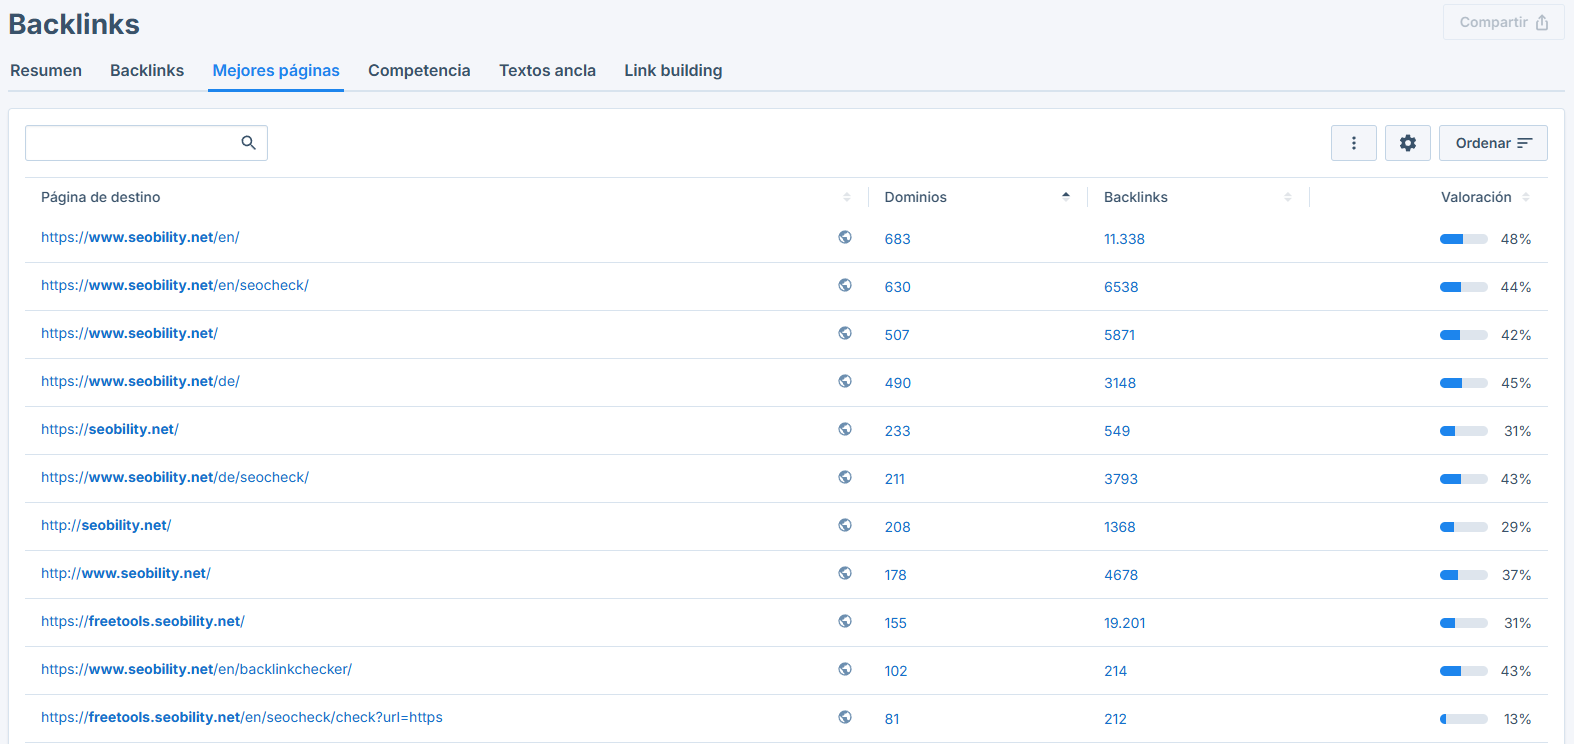Open link https://www.seobility.net/en/backlinkchecker/
The width and height of the screenshot is (1574, 744).
(x=196, y=669)
